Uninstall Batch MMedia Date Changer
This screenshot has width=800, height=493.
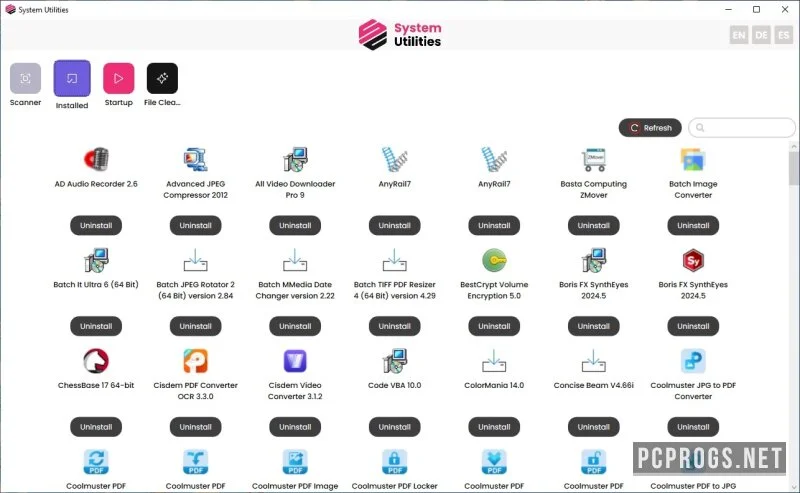click(x=295, y=326)
